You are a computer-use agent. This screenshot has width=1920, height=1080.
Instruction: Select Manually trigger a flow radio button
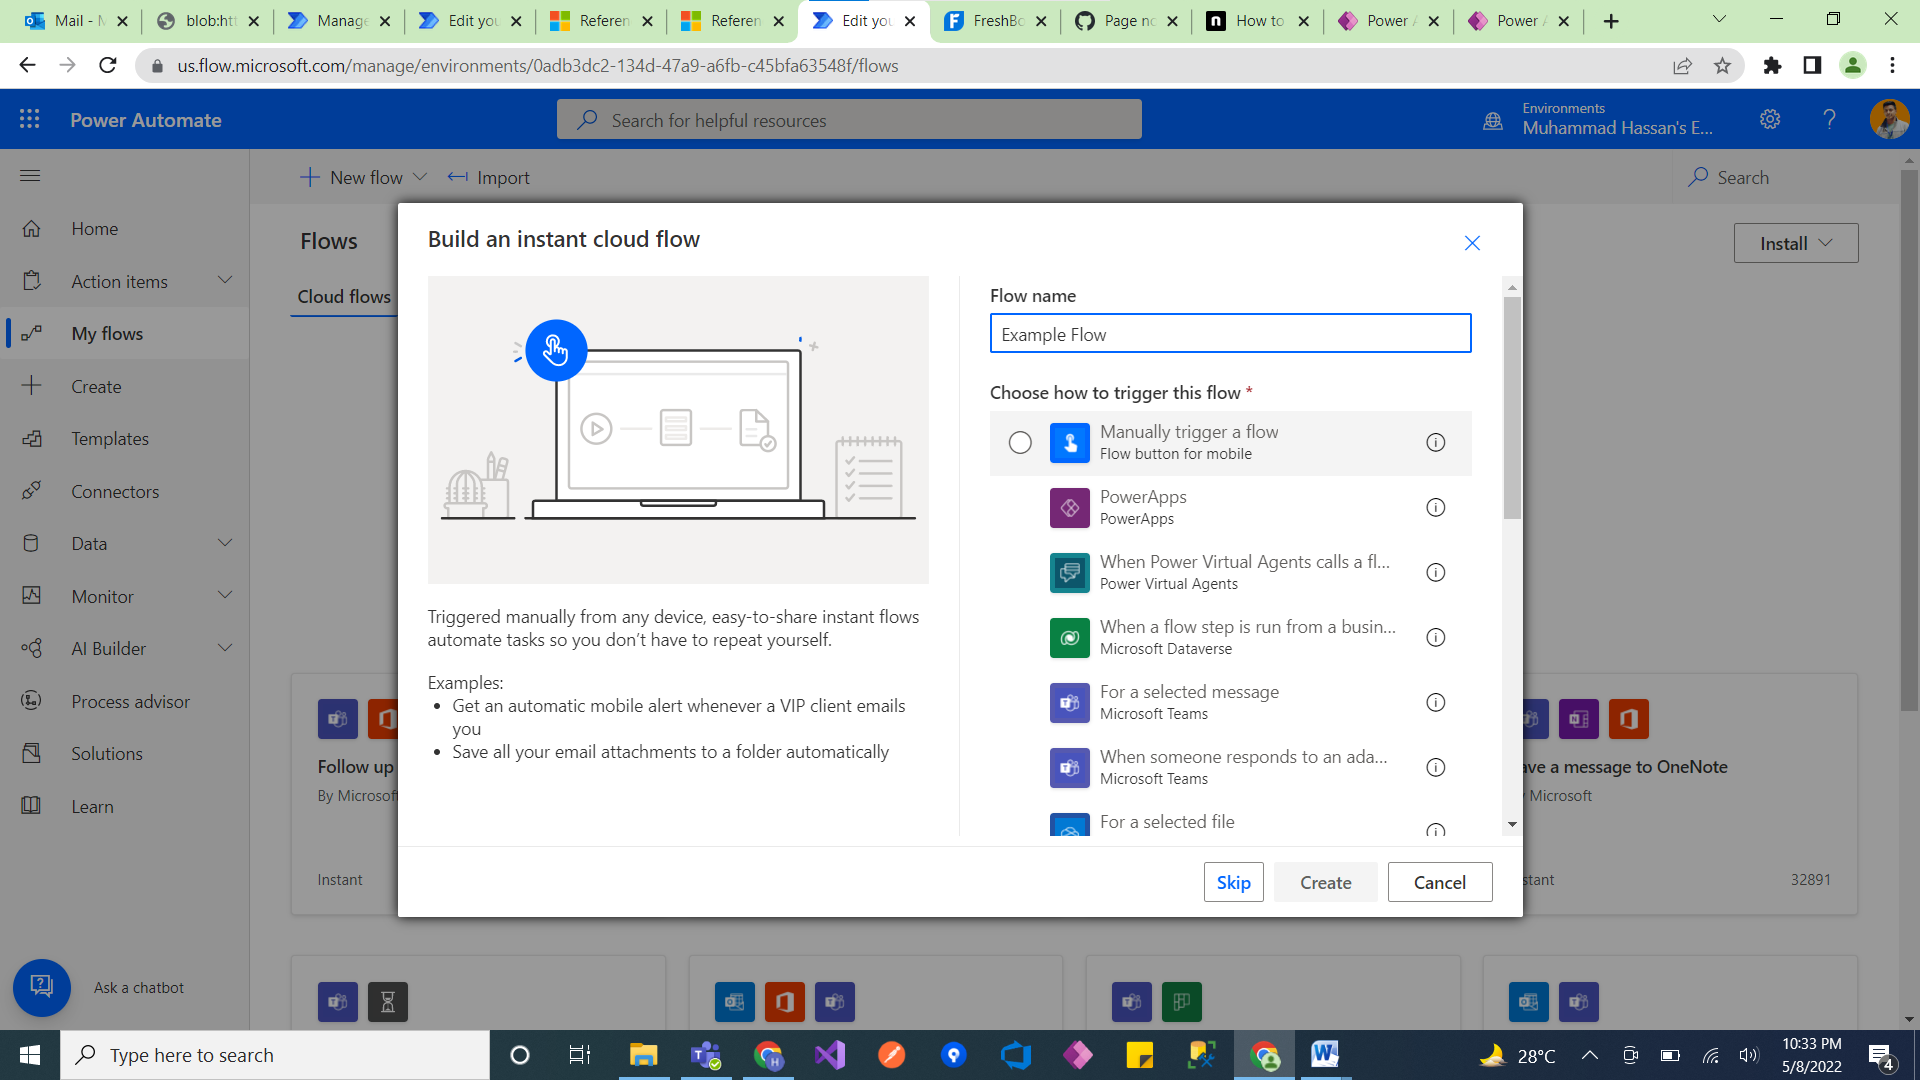coord(1020,443)
